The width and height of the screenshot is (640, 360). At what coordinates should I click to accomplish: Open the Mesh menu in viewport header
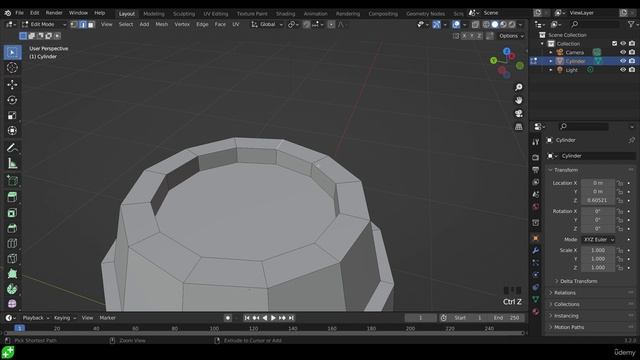[162, 24]
